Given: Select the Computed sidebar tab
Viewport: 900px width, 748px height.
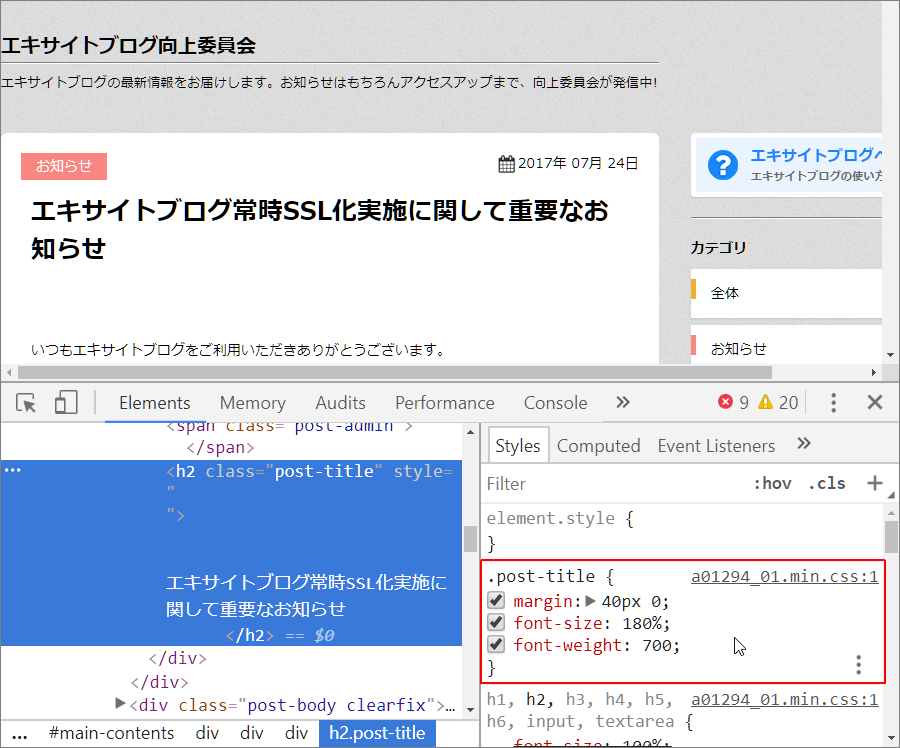Looking at the screenshot, I should click(599, 446).
